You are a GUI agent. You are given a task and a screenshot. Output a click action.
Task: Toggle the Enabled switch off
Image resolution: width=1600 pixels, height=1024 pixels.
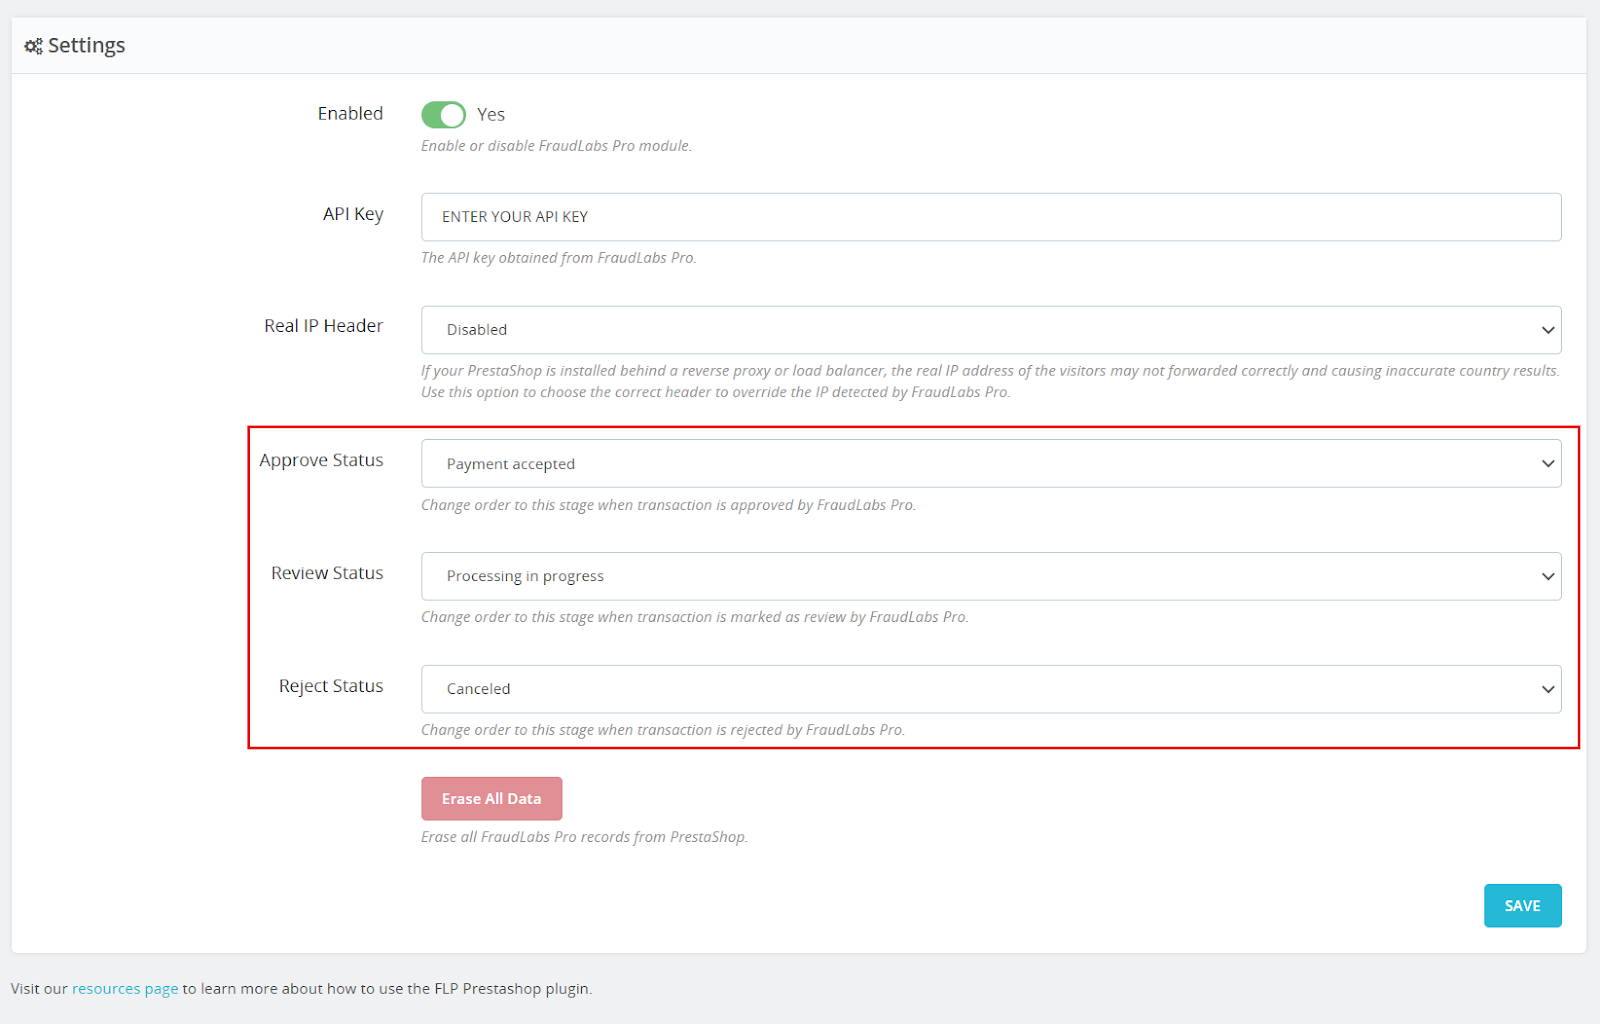click(443, 115)
